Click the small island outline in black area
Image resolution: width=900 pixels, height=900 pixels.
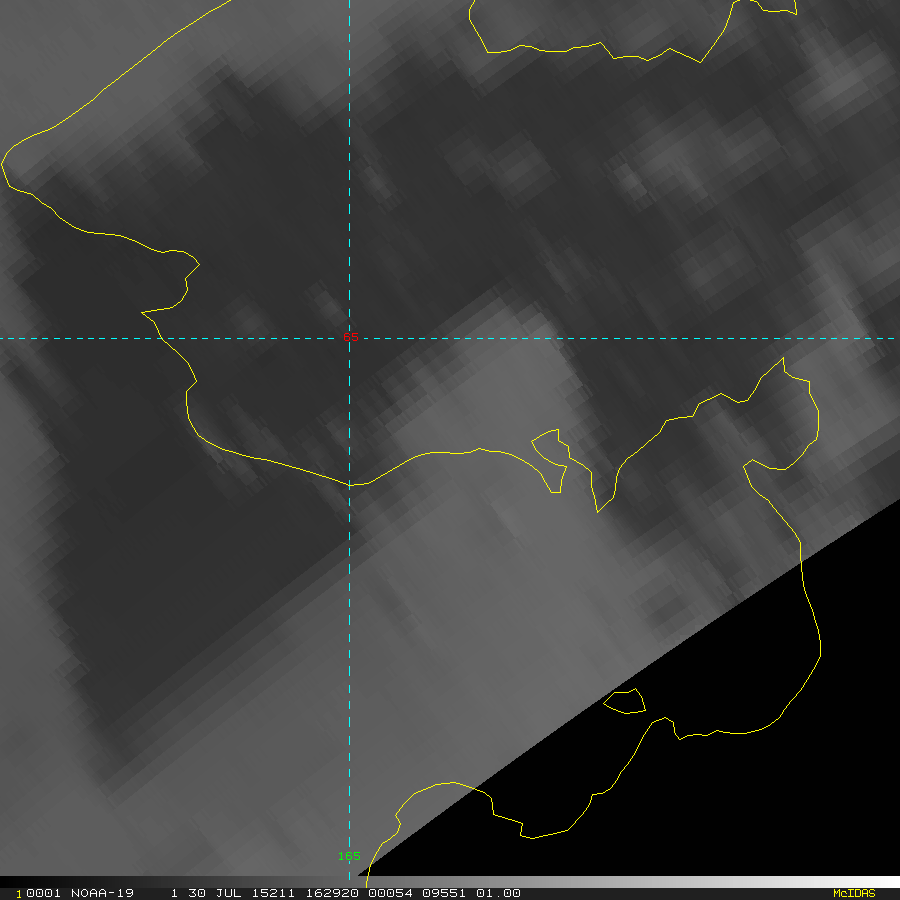[x=626, y=702]
